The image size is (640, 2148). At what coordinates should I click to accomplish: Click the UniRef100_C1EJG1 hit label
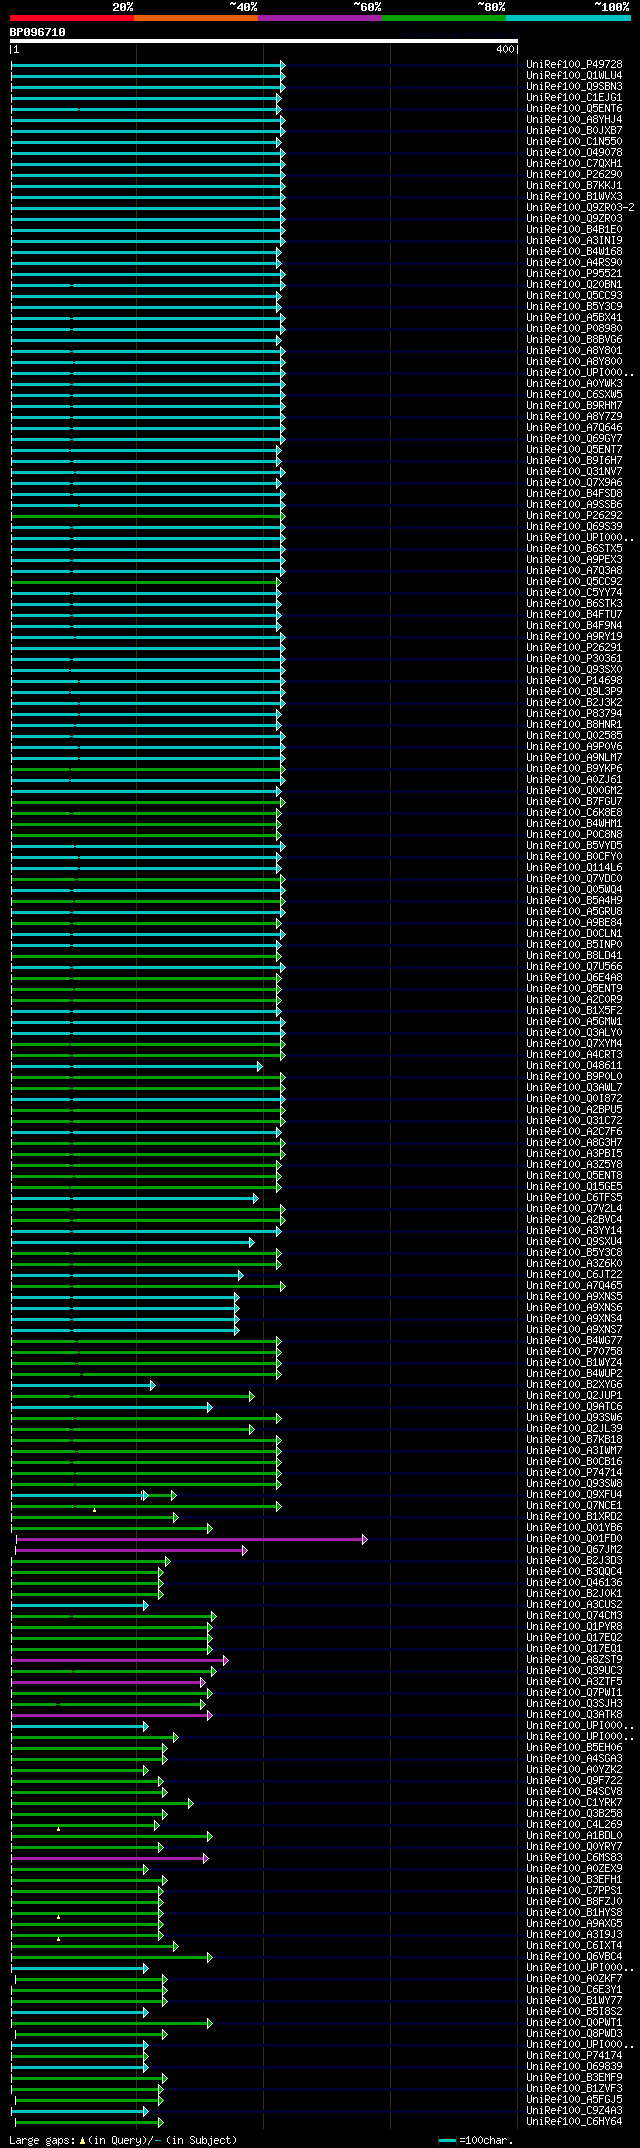click(574, 97)
